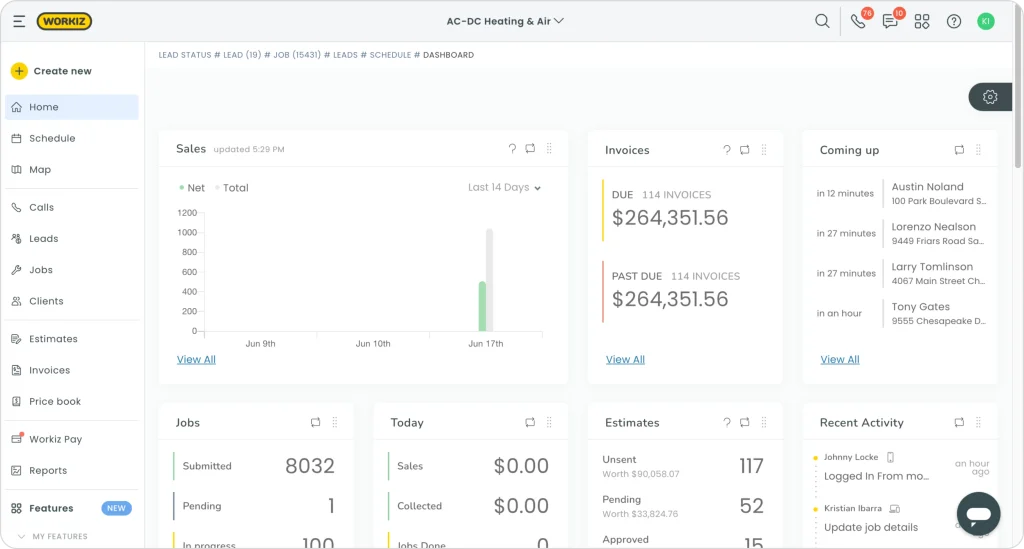1024x549 pixels.
Task: Toggle the Total series legend in chart
Action: tap(232, 188)
